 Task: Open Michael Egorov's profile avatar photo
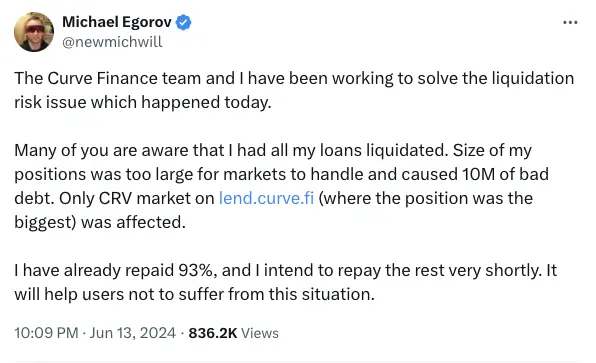pyautogui.click(x=34, y=32)
